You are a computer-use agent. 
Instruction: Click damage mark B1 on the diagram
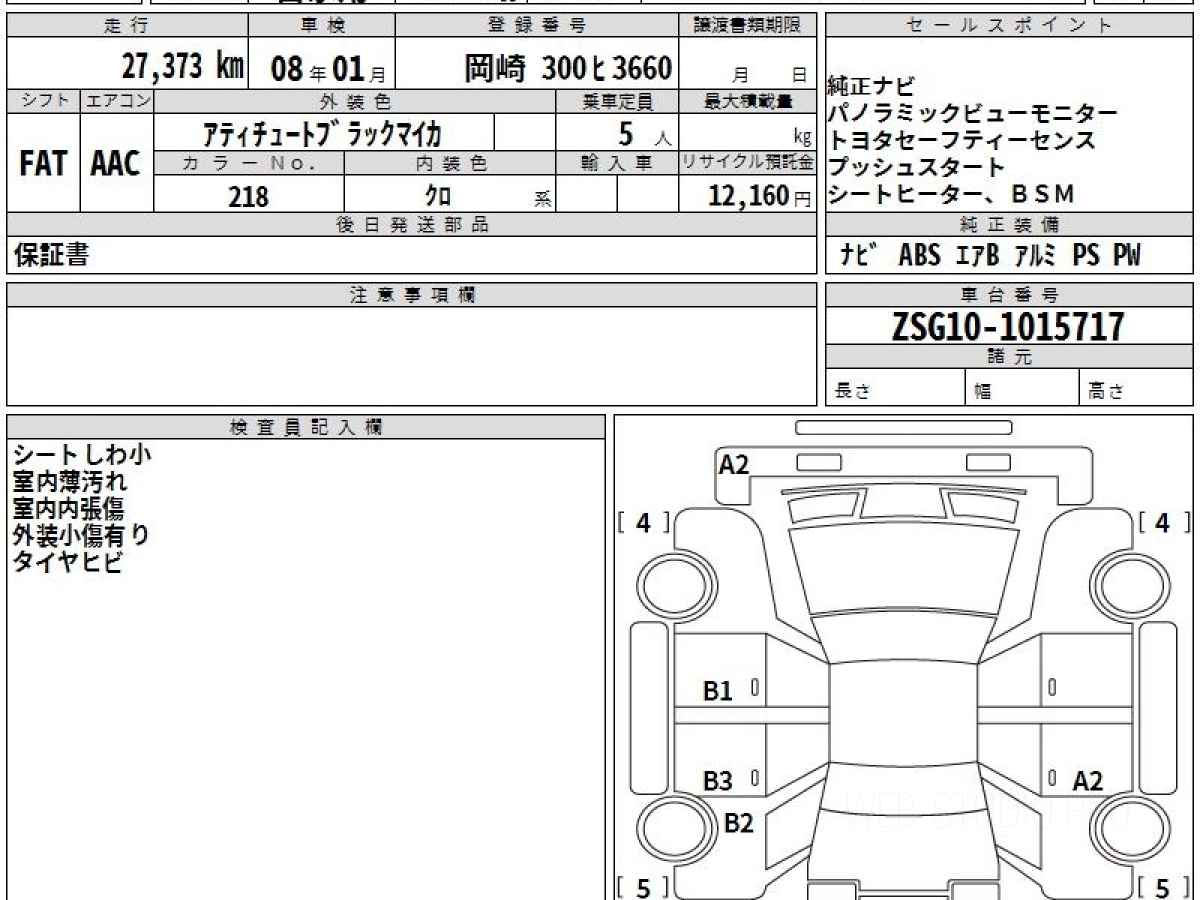pos(718,691)
